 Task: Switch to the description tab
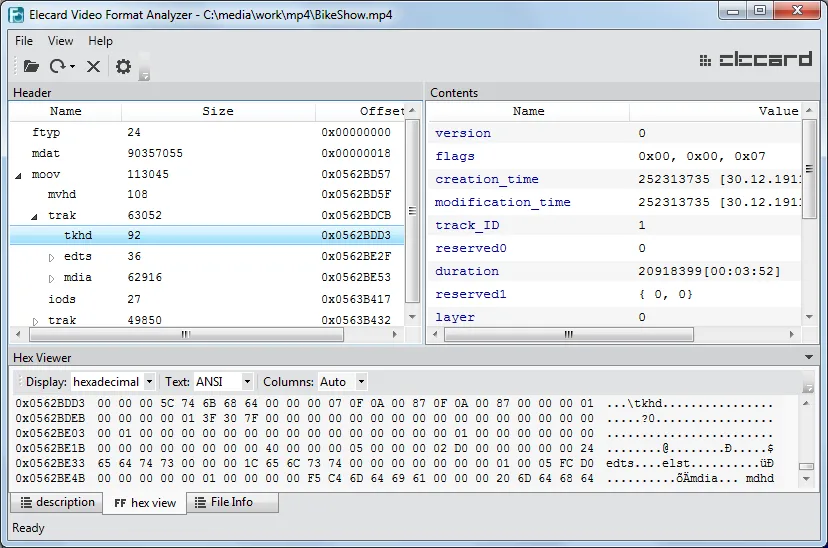[56, 502]
